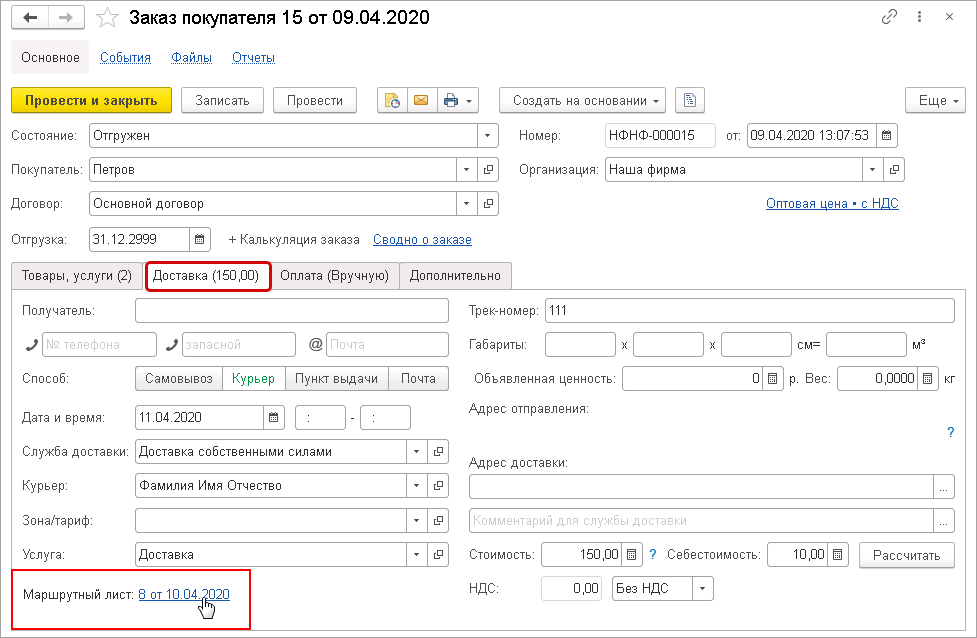Select the Пункт выдачи delivery method
977x638 pixels.
pos(337,378)
